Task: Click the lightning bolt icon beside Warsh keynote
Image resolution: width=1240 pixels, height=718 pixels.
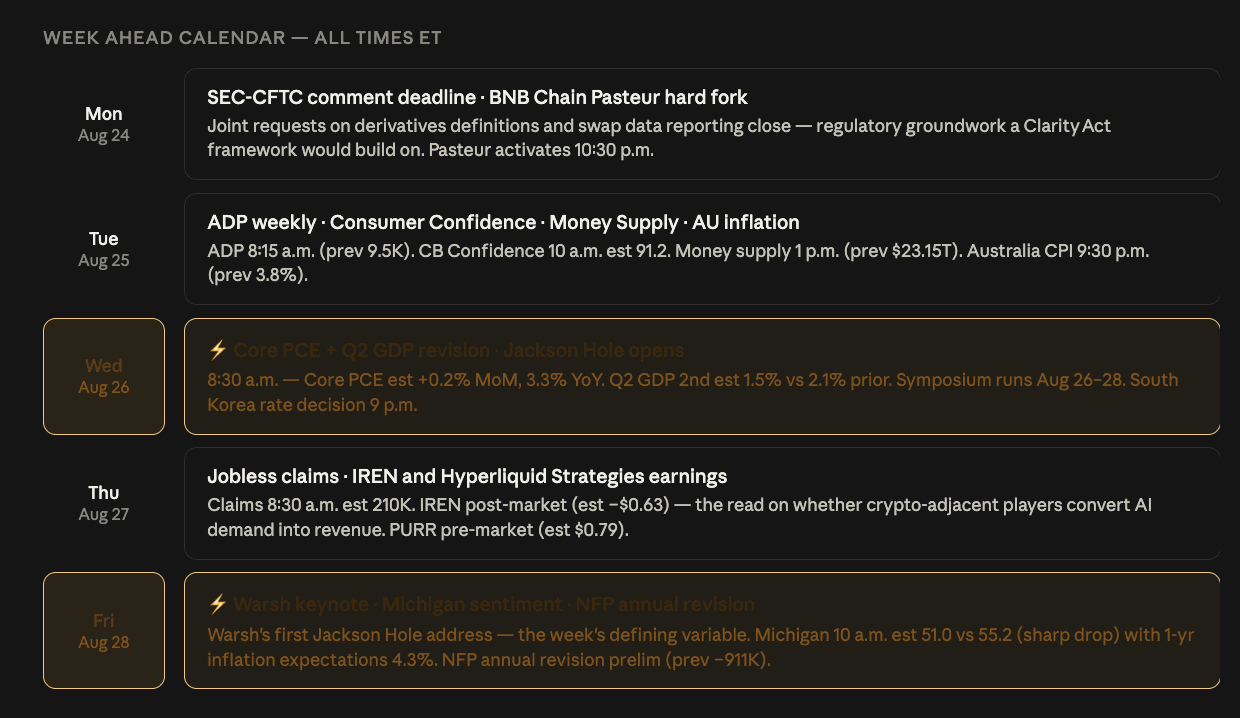Action: (217, 604)
